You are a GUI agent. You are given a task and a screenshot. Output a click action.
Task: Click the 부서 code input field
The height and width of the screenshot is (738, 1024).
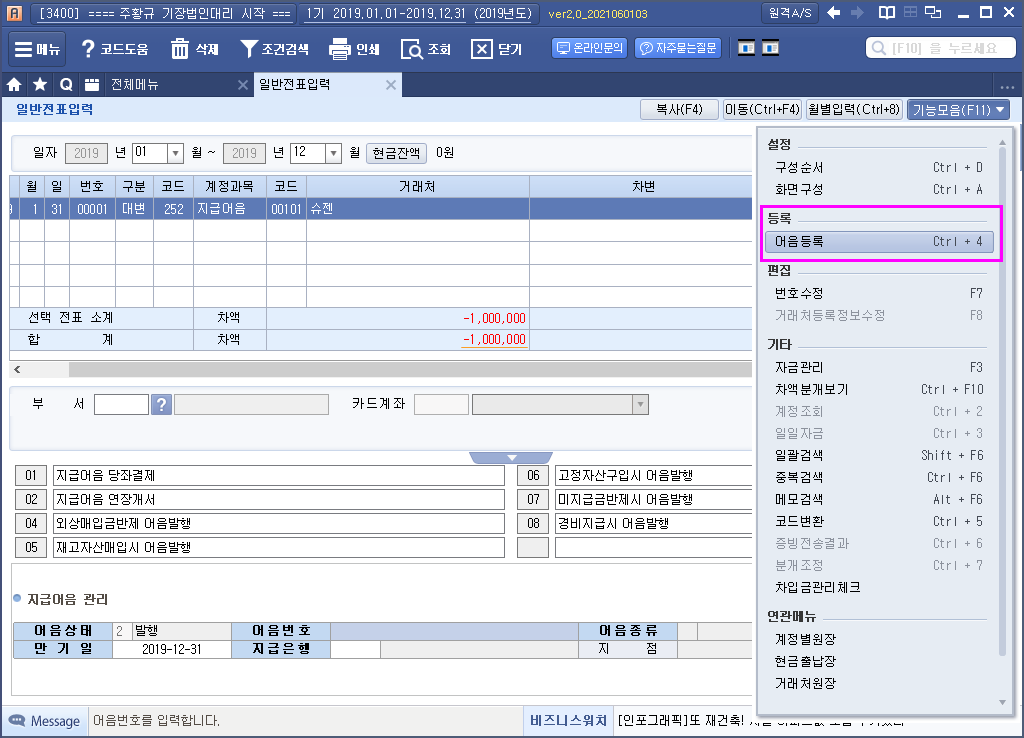coord(121,404)
